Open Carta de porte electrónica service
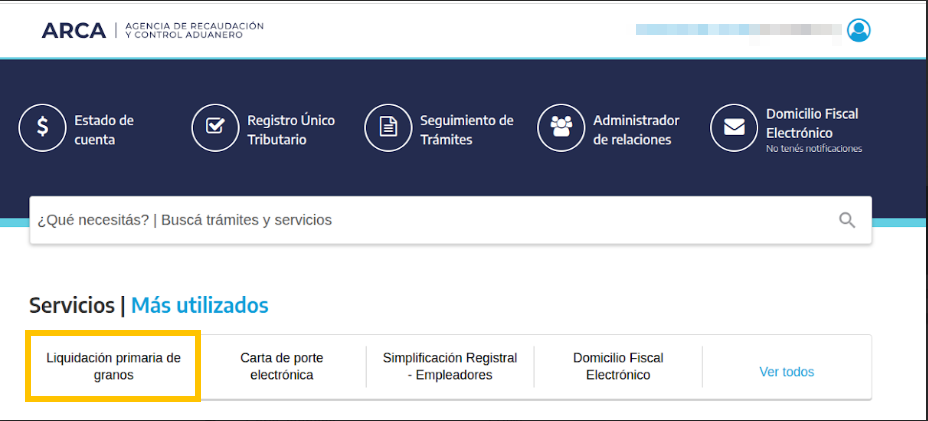This screenshot has height=421, width=928. click(x=282, y=367)
